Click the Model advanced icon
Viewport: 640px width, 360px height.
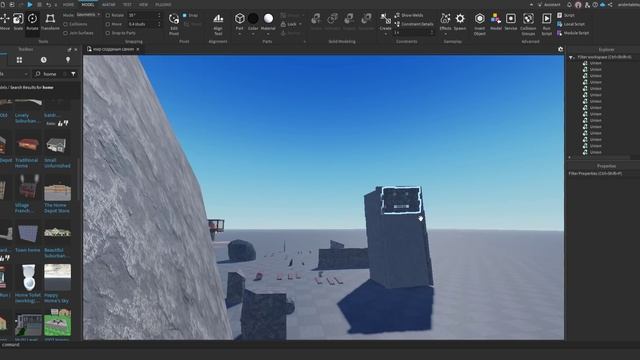[496, 21]
